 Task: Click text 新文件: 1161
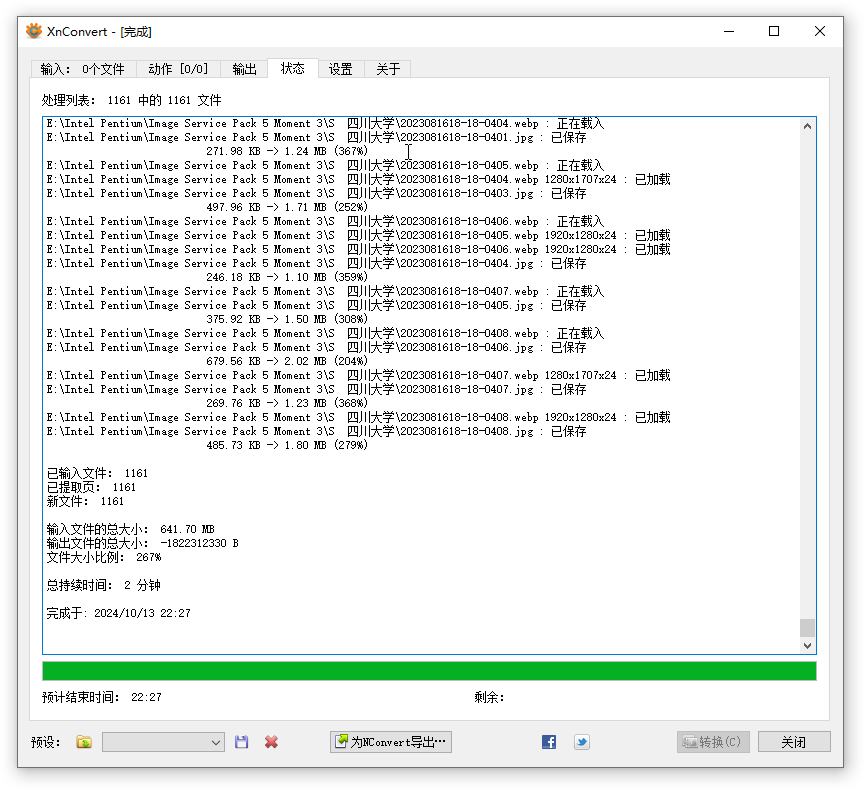tap(85, 501)
